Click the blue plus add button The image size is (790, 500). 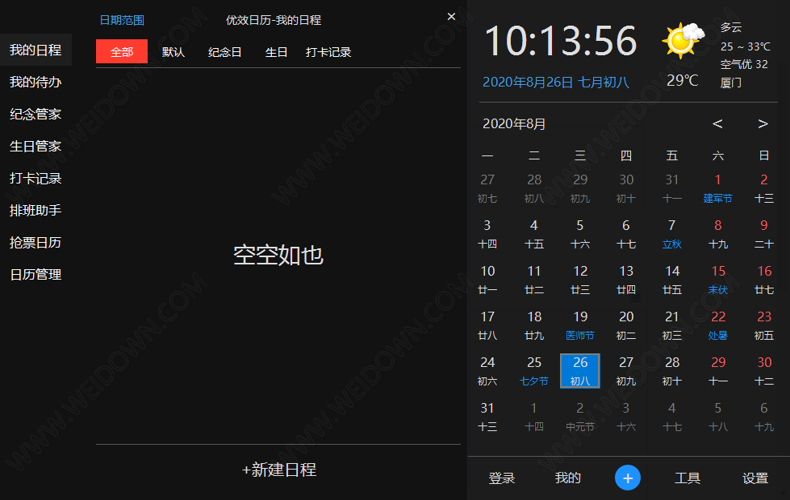tap(627, 478)
